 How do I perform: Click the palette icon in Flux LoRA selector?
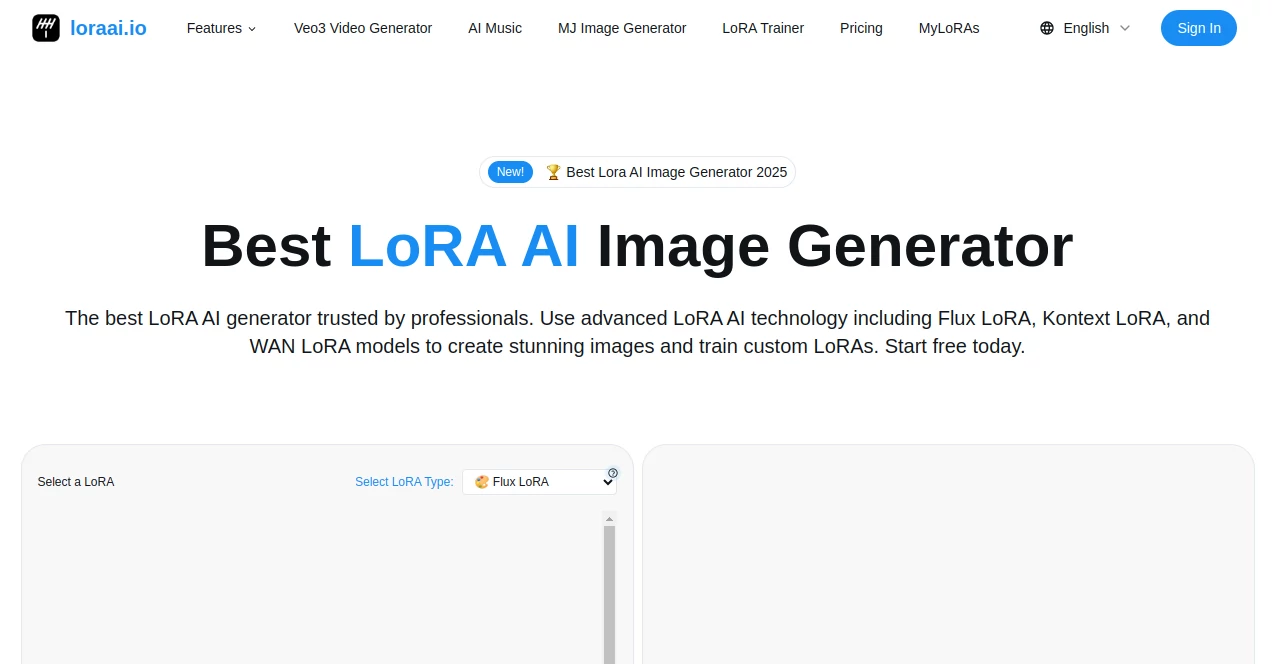pyautogui.click(x=482, y=482)
